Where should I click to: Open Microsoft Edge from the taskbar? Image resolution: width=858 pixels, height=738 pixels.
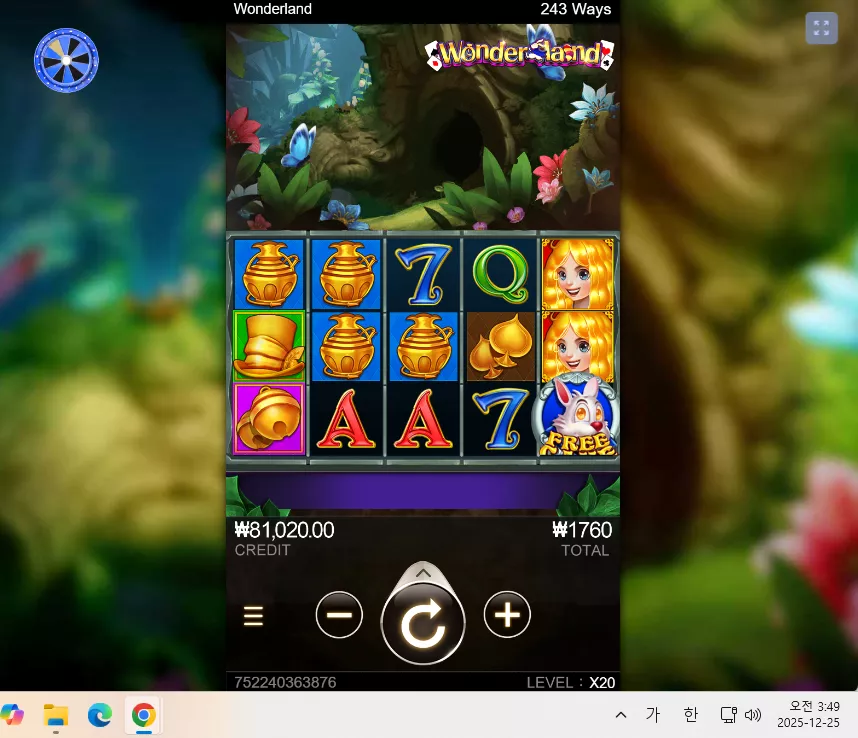click(x=100, y=714)
